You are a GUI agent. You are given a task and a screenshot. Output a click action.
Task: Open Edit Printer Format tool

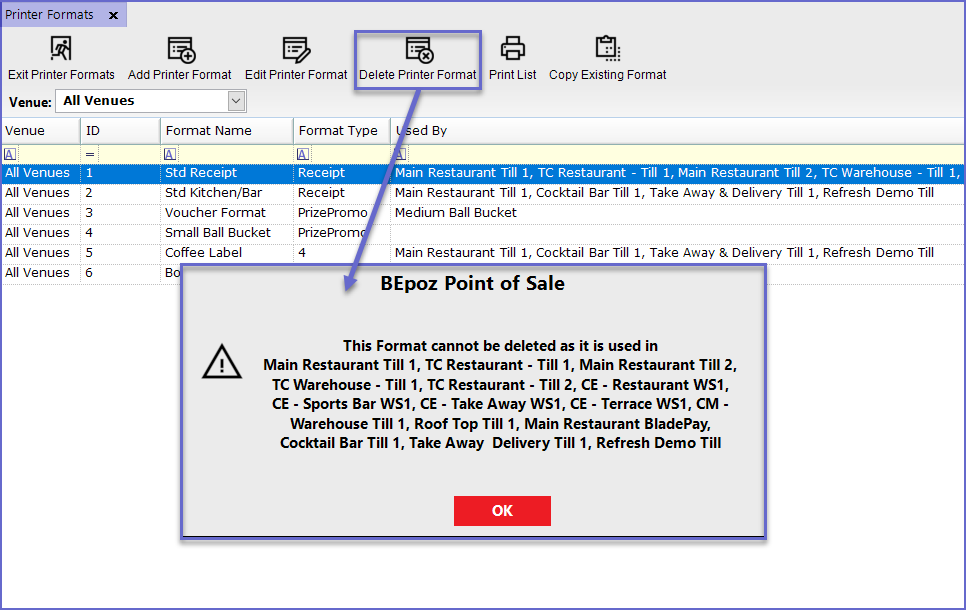(296, 49)
